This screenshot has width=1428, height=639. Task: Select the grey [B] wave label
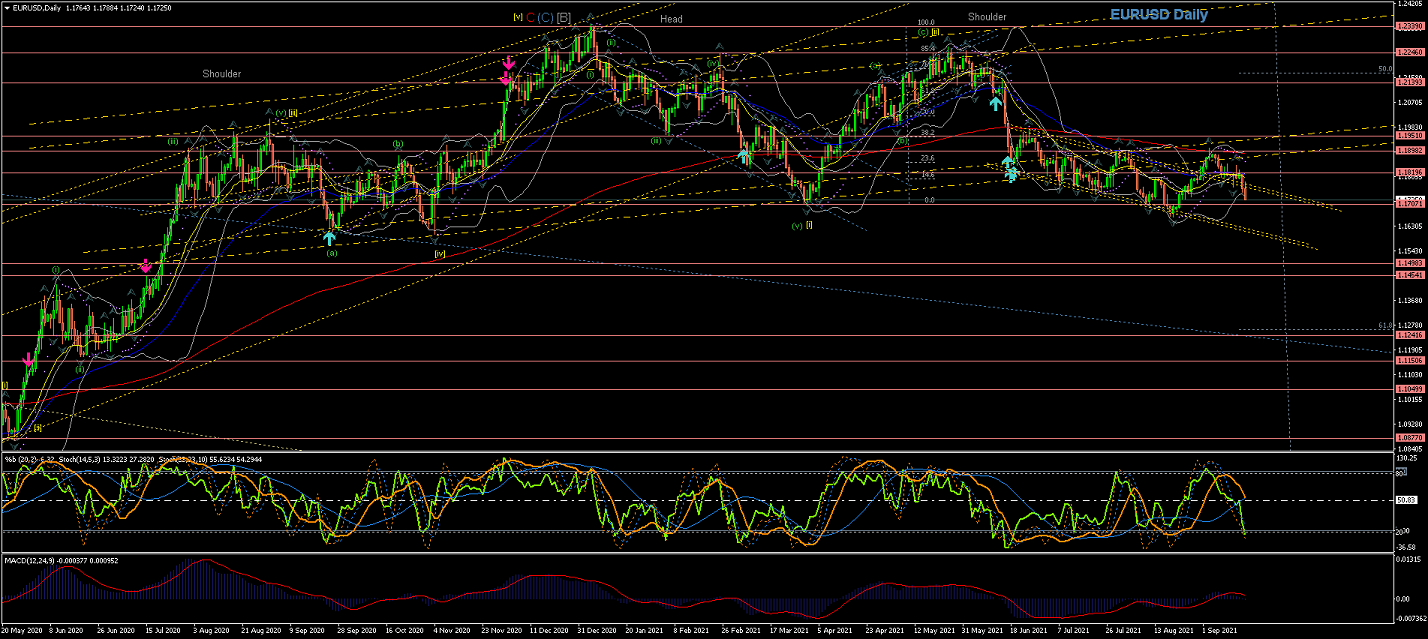pyautogui.click(x=564, y=17)
